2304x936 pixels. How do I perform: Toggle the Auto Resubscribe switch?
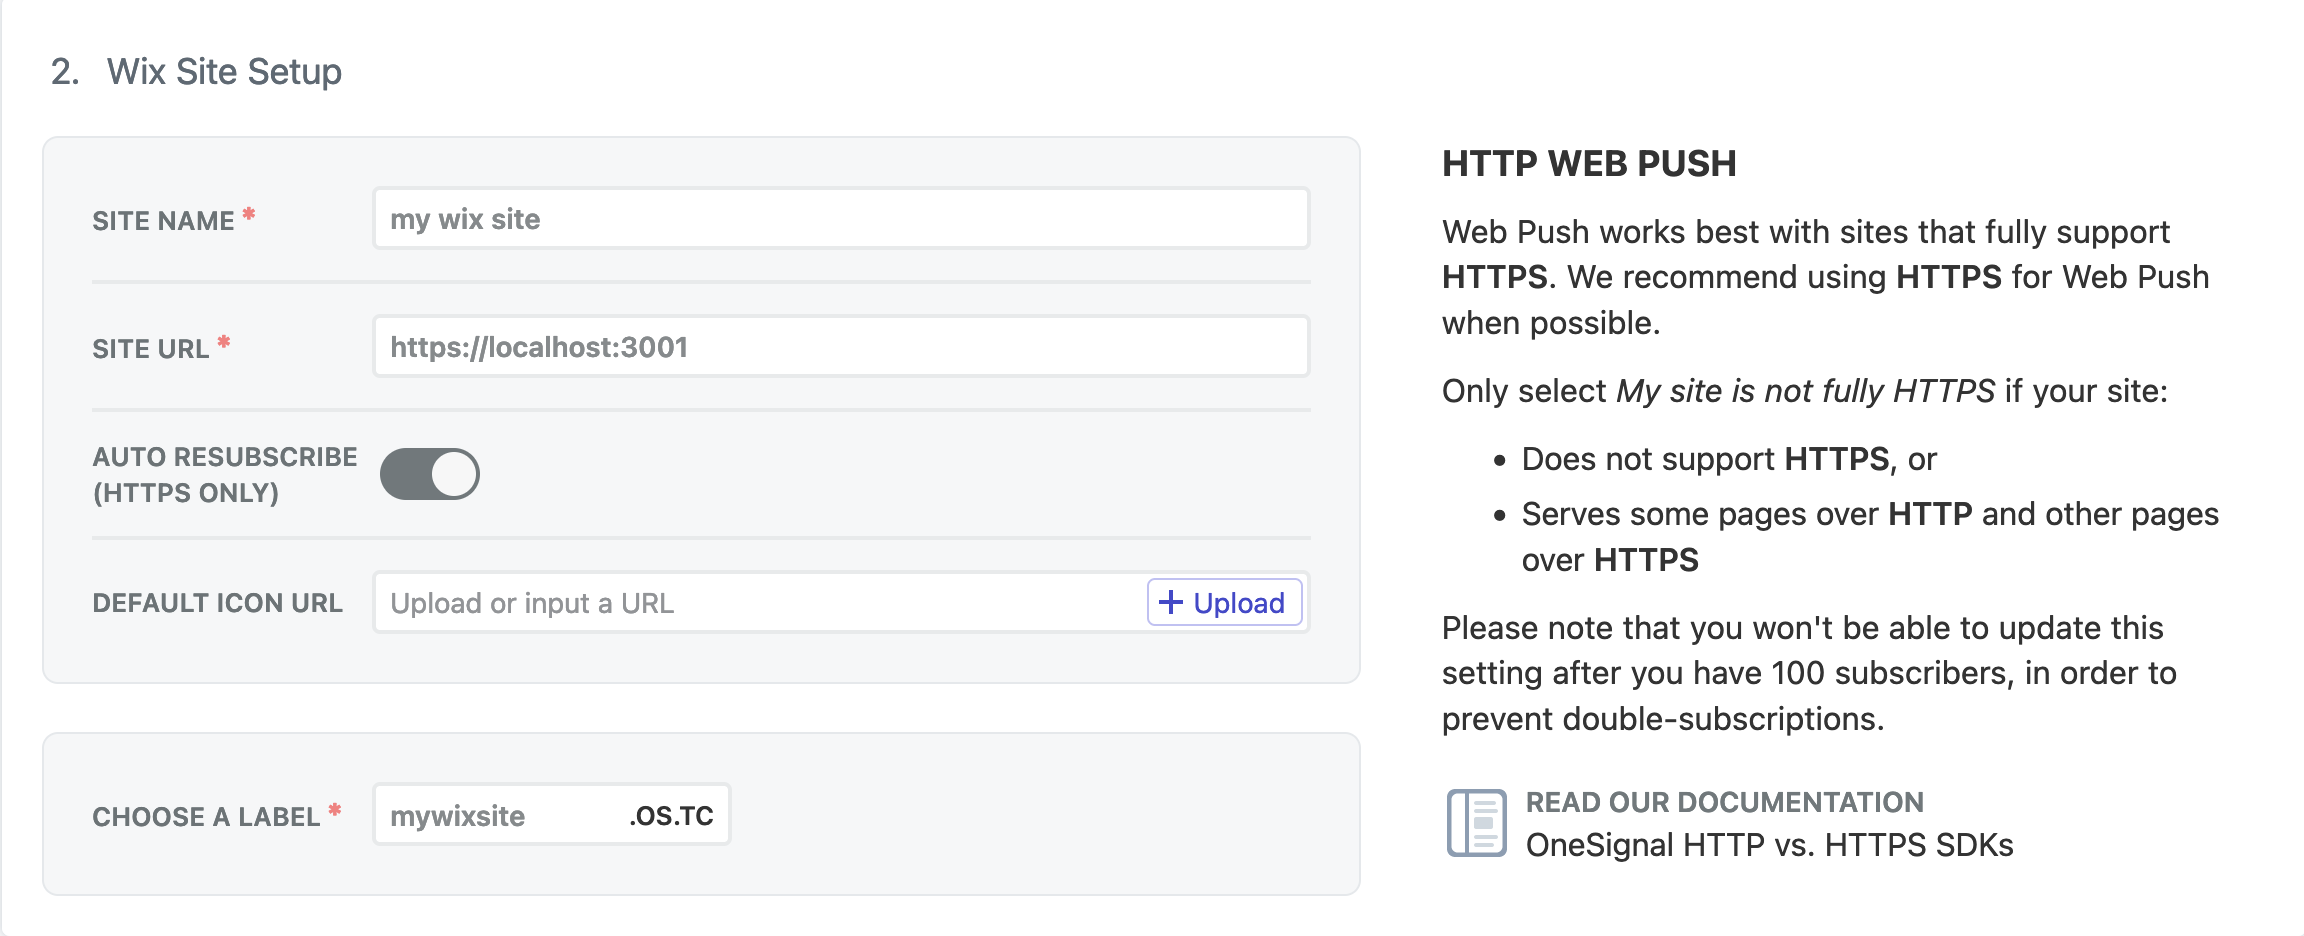(430, 474)
